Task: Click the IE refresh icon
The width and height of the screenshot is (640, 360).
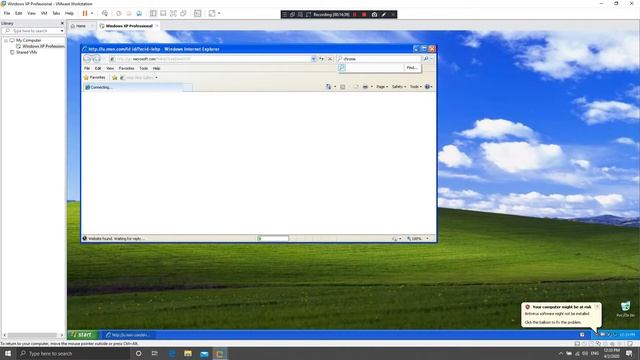Action: [x=322, y=59]
